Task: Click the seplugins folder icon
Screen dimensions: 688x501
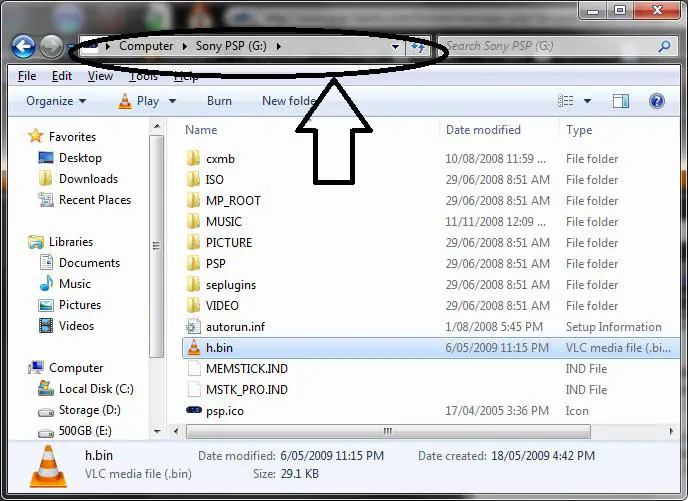Action: point(193,285)
